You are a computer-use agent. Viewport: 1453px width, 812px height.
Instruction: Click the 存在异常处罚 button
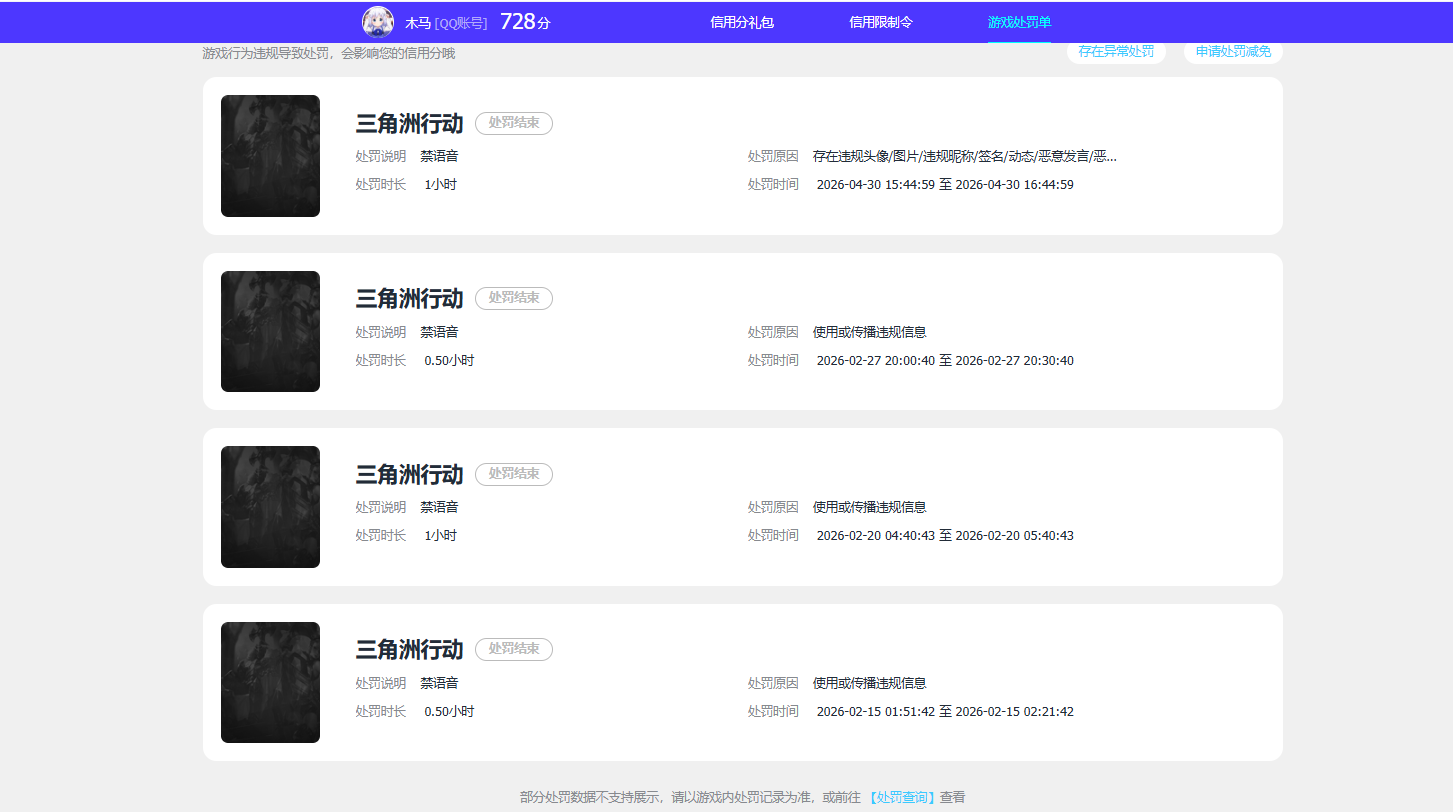click(x=1116, y=52)
